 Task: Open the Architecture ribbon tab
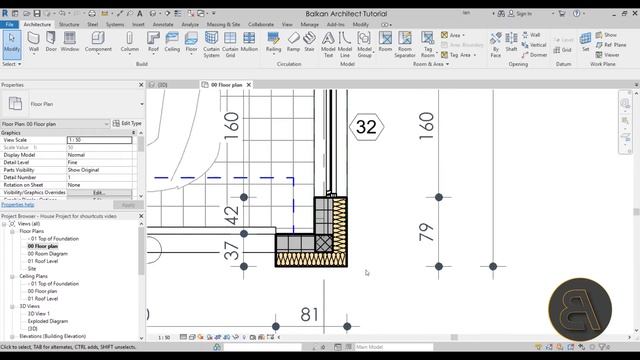(x=37, y=24)
